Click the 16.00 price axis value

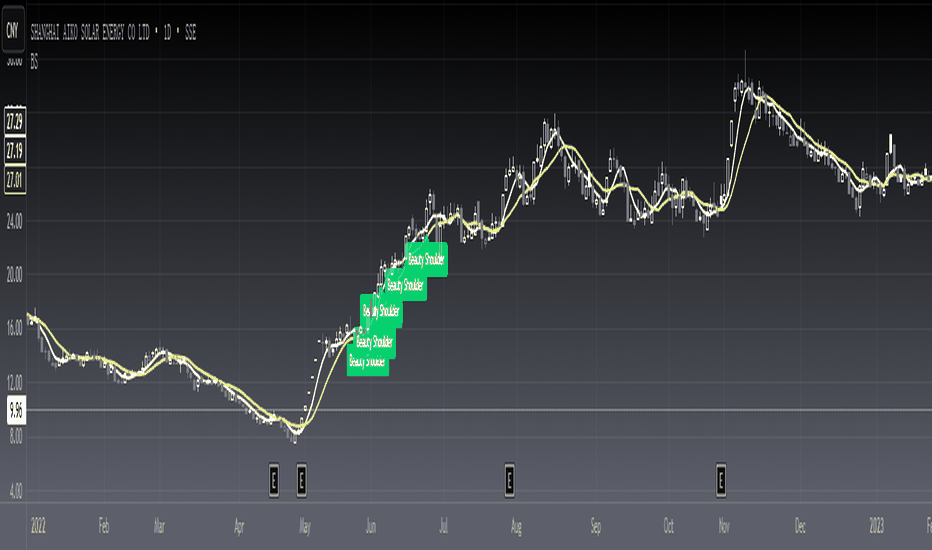[x=15, y=328]
